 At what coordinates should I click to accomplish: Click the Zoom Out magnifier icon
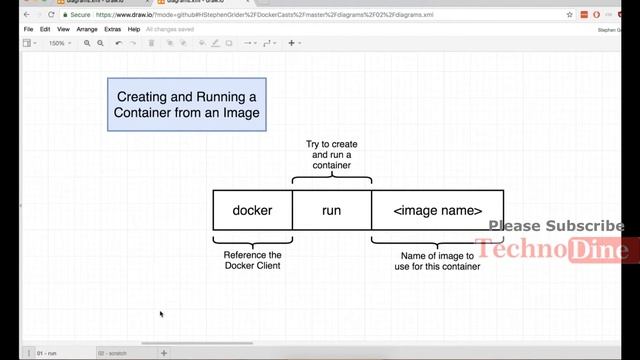(x=100, y=43)
